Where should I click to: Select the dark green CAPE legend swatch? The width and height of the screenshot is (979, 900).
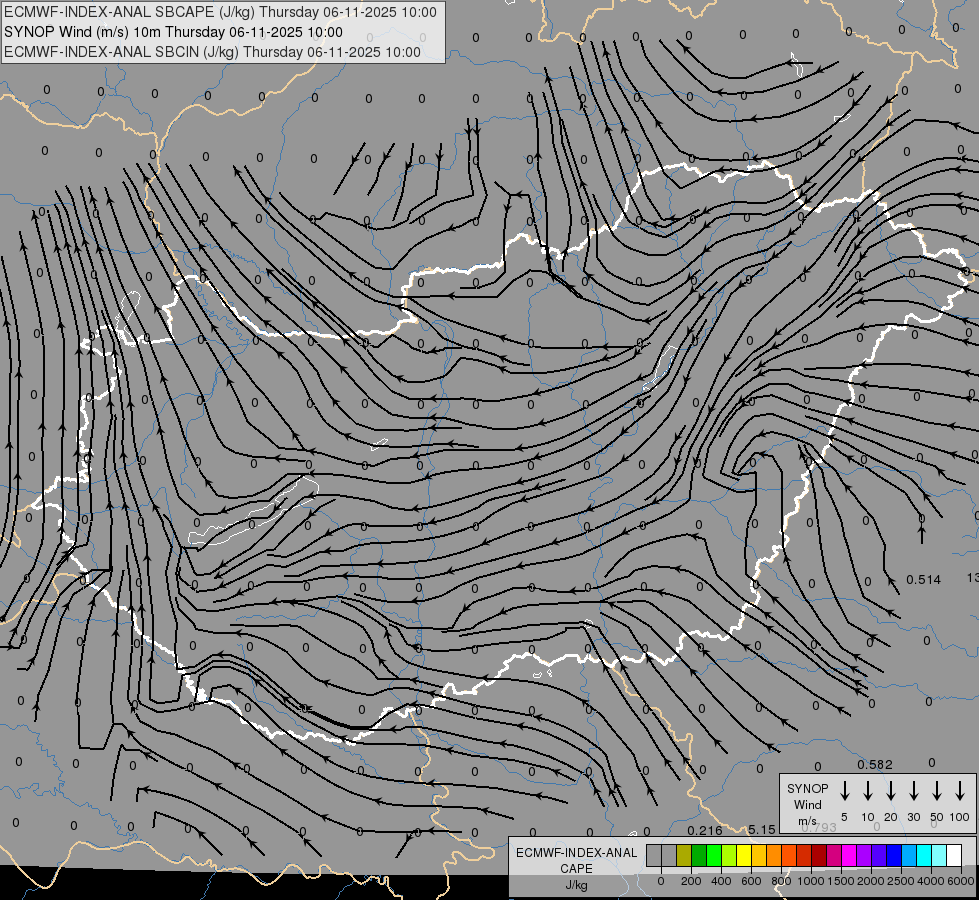[x=699, y=855]
